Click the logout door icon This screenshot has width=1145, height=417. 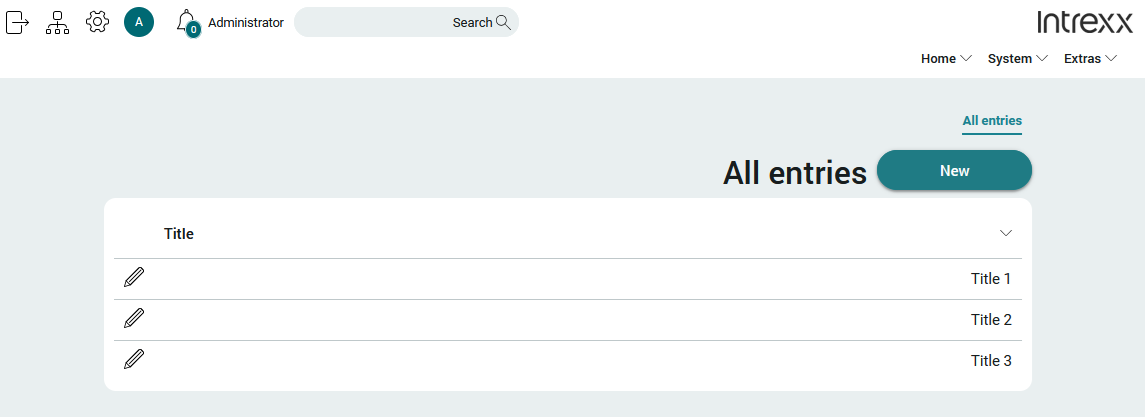point(18,23)
